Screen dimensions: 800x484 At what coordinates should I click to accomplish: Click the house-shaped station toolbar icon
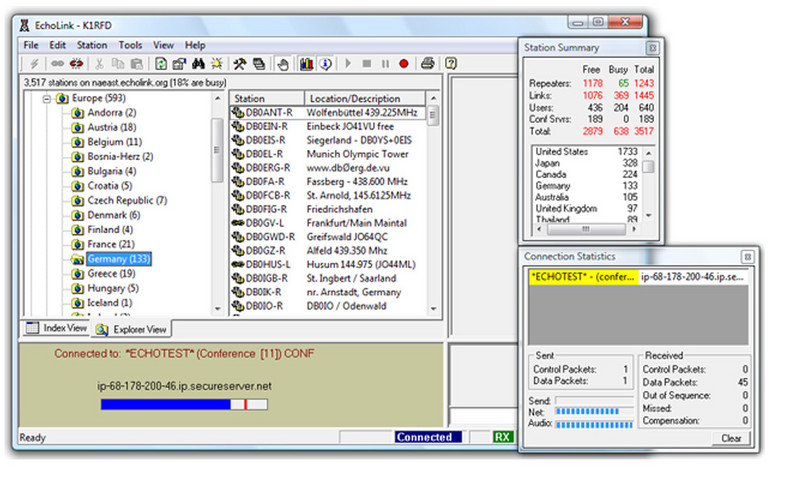179,64
